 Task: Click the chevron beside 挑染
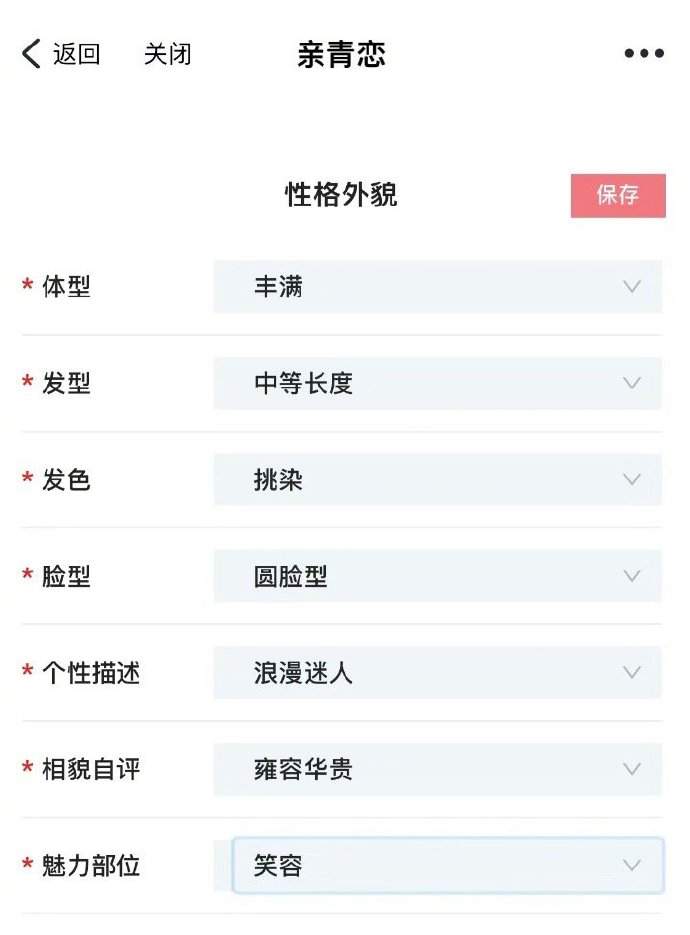coord(631,480)
